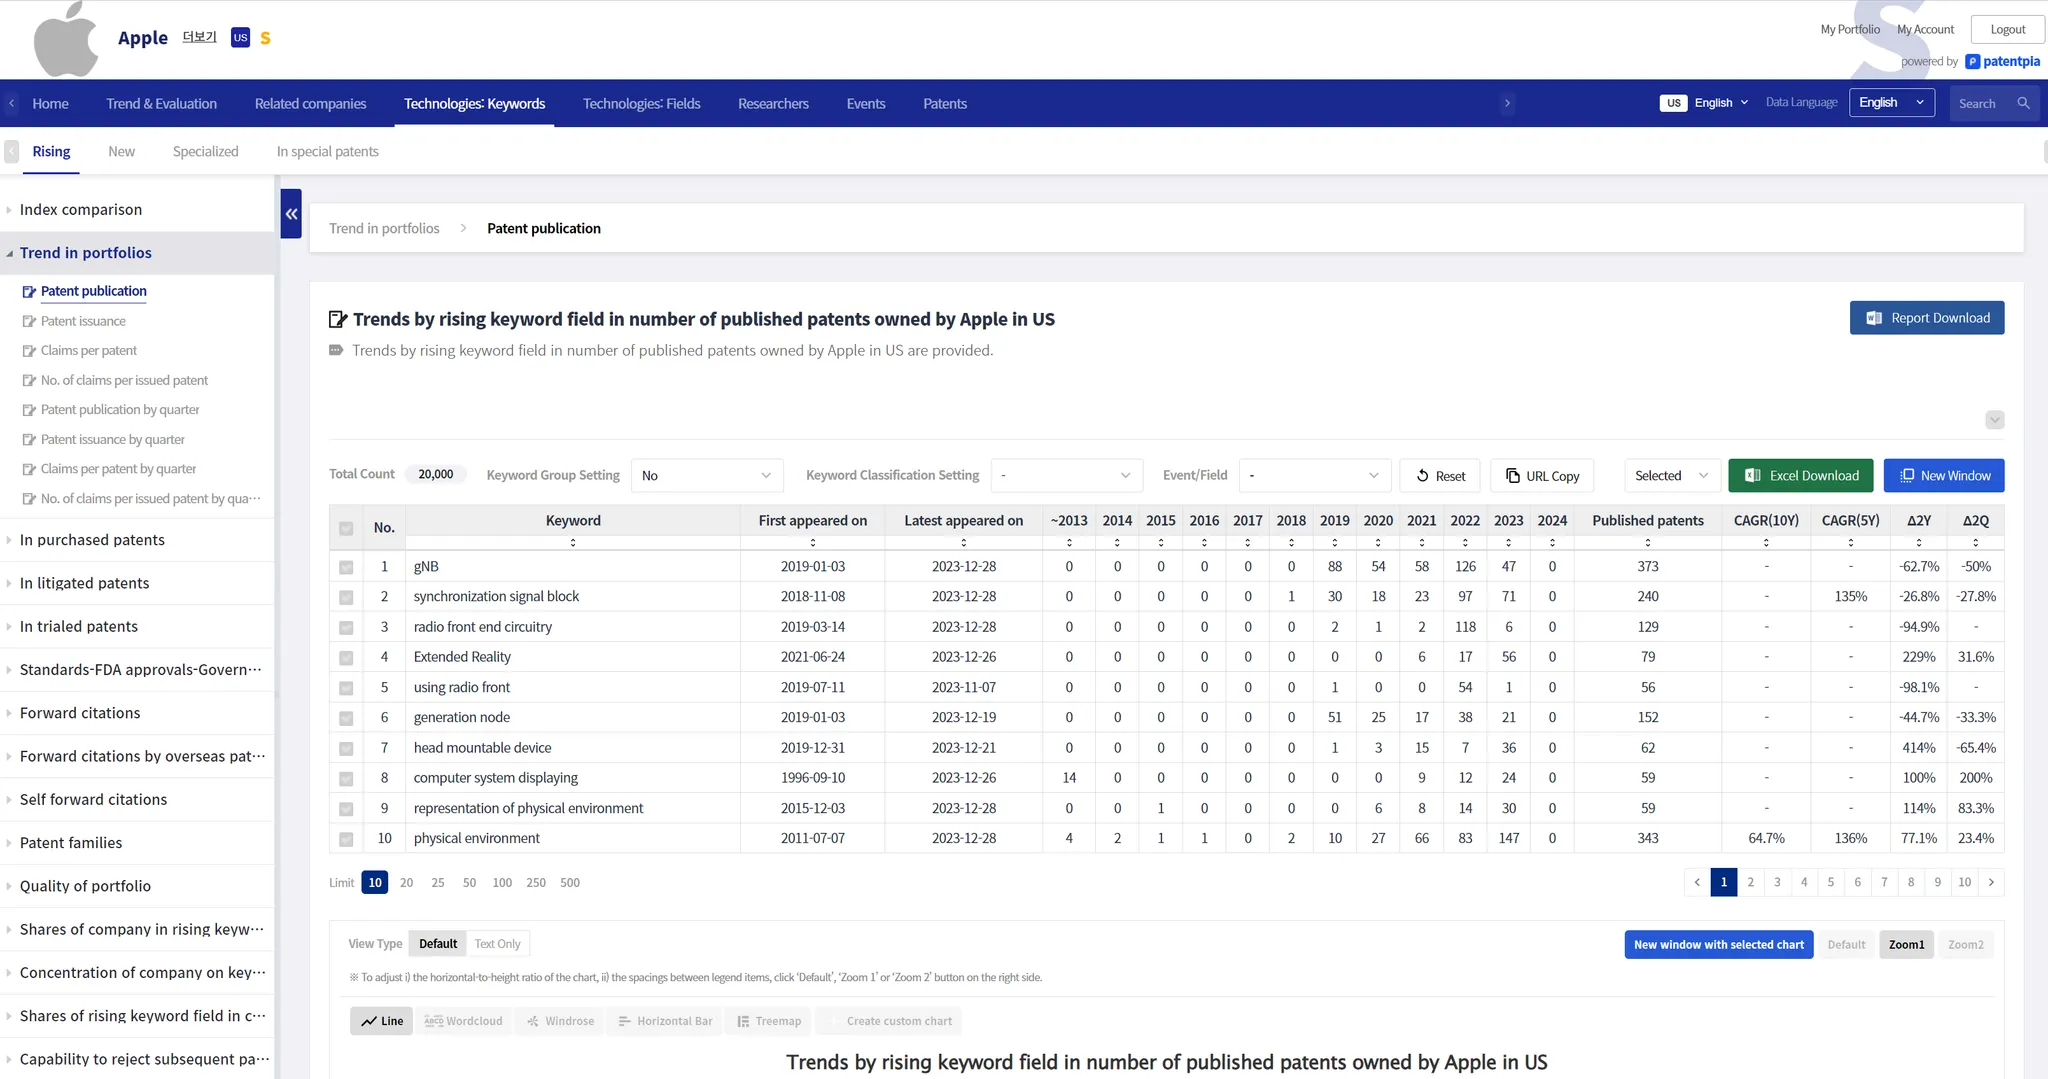
Task: Click the search magnifier icon
Action: (2023, 103)
